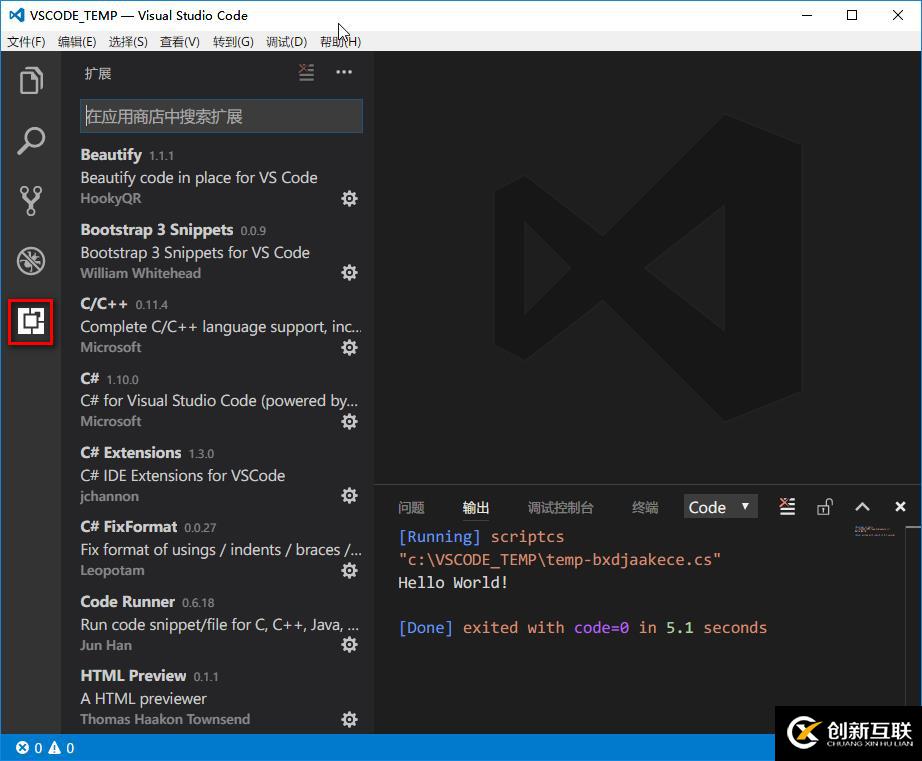
Task: Open C# extension settings gear
Action: (349, 422)
